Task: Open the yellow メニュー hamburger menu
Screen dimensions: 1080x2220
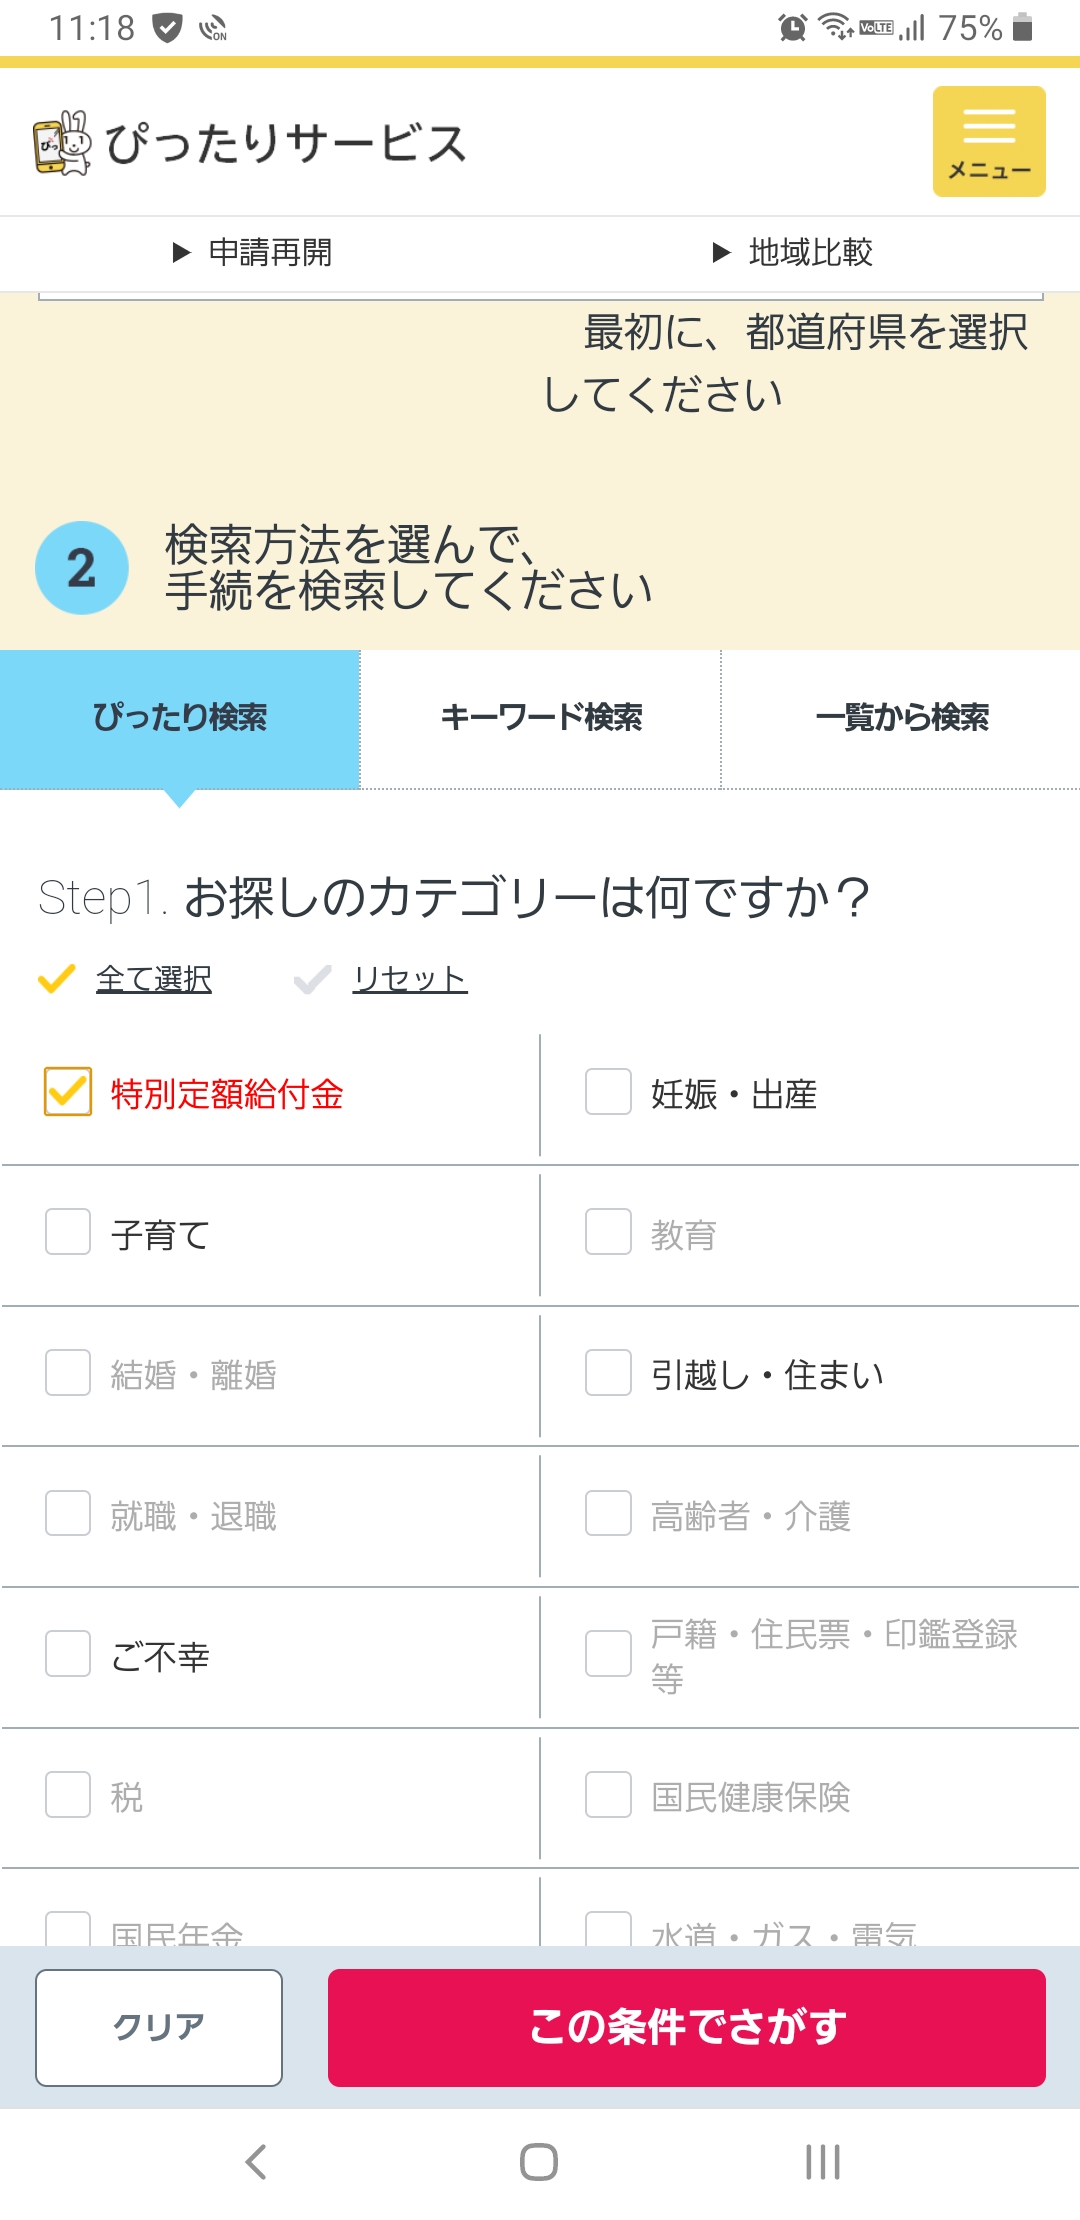Action: (x=988, y=141)
